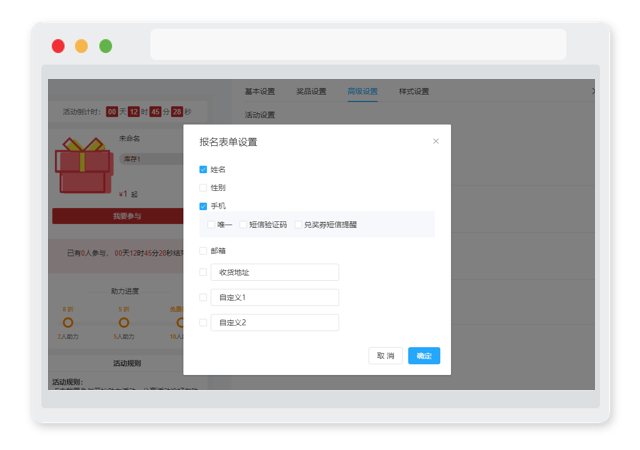Click the browser address bar

pyautogui.click(x=358, y=45)
